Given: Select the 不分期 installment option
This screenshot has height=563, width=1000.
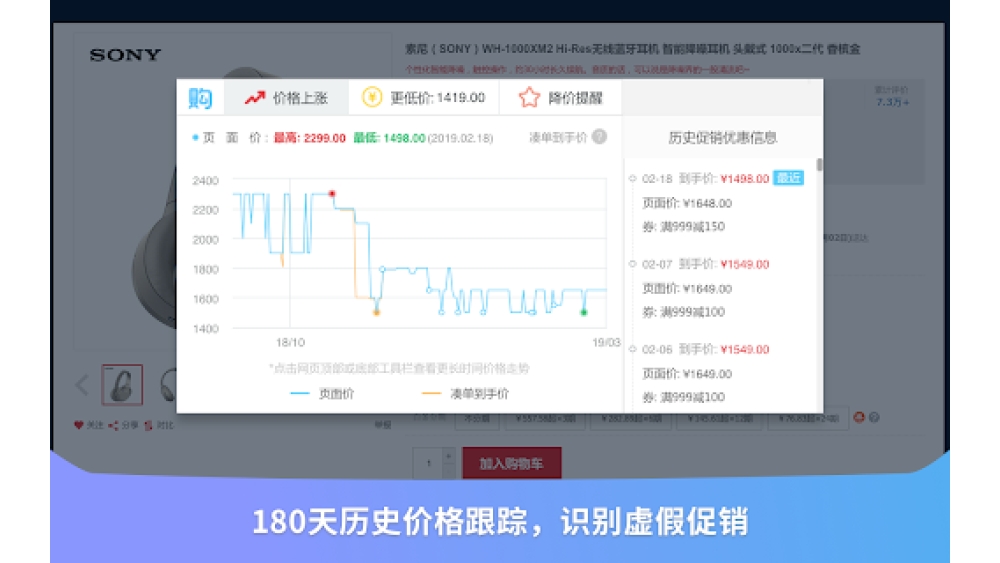Looking at the screenshot, I should pyautogui.click(x=476, y=418).
